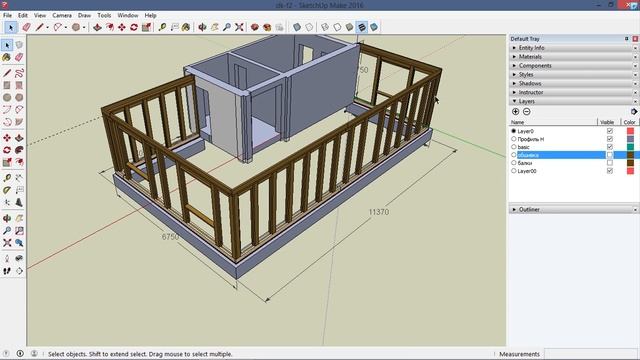Delete layer with minus button
Viewport: 640px width, 360px height.
[x=527, y=112]
